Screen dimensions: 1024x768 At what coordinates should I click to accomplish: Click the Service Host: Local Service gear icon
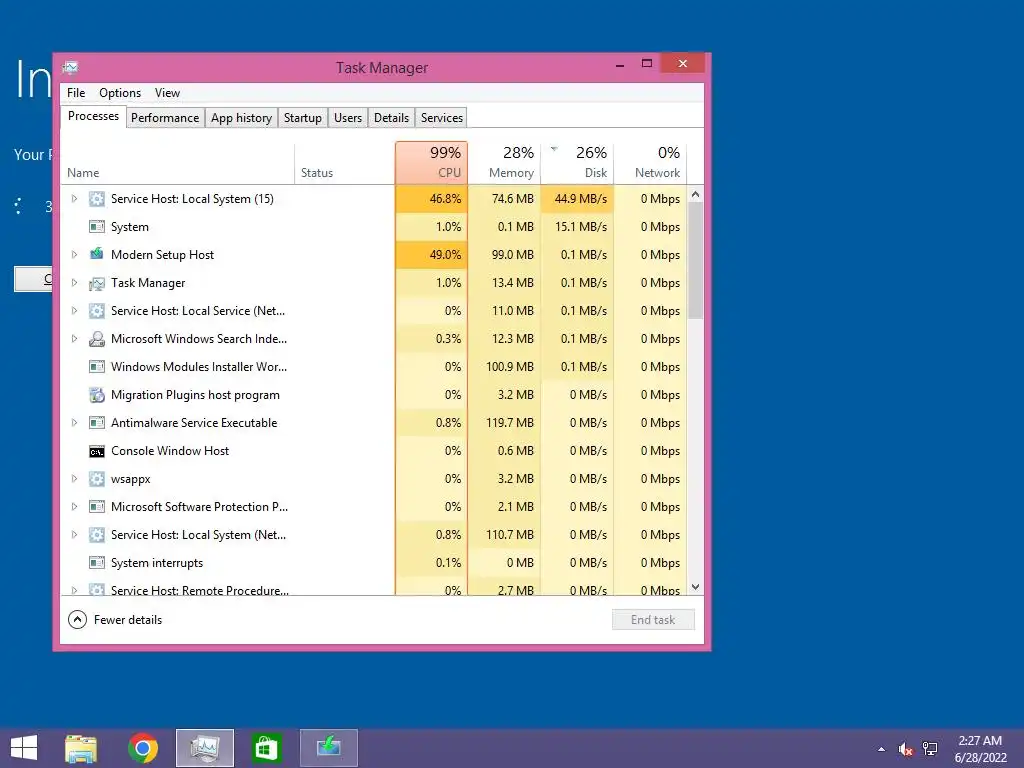[97, 311]
